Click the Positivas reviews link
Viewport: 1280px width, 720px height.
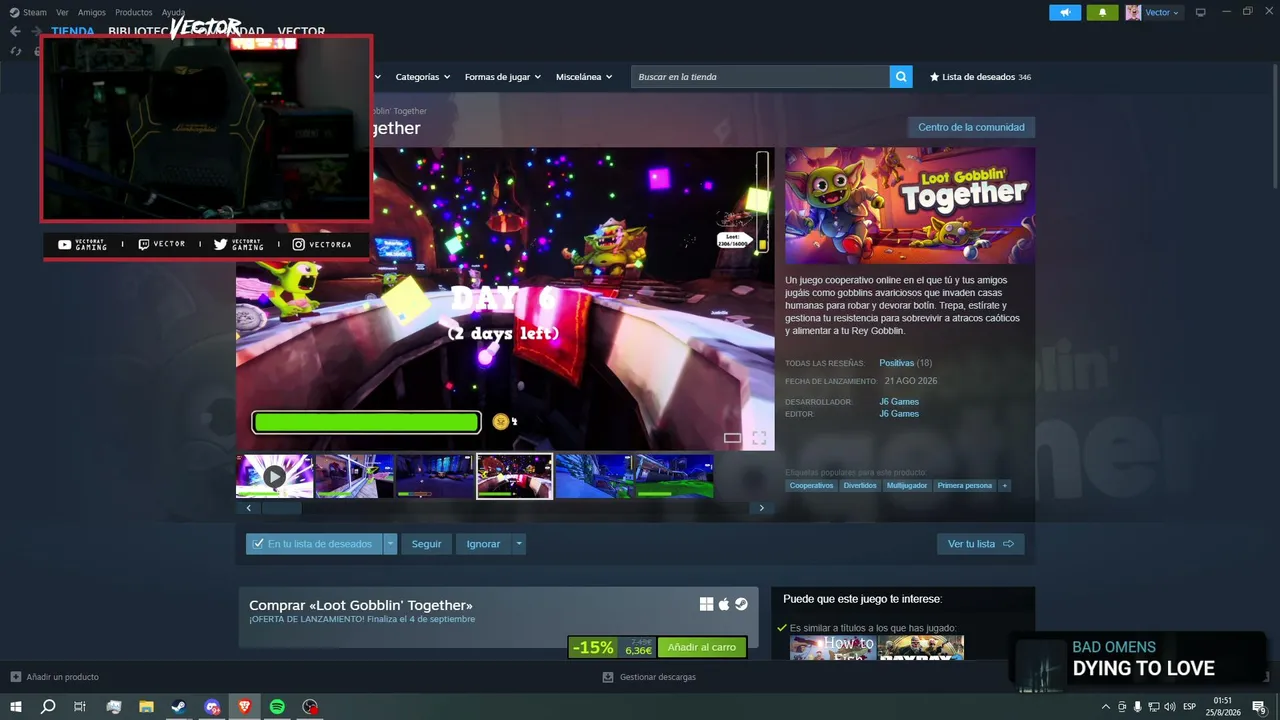[x=896, y=363]
